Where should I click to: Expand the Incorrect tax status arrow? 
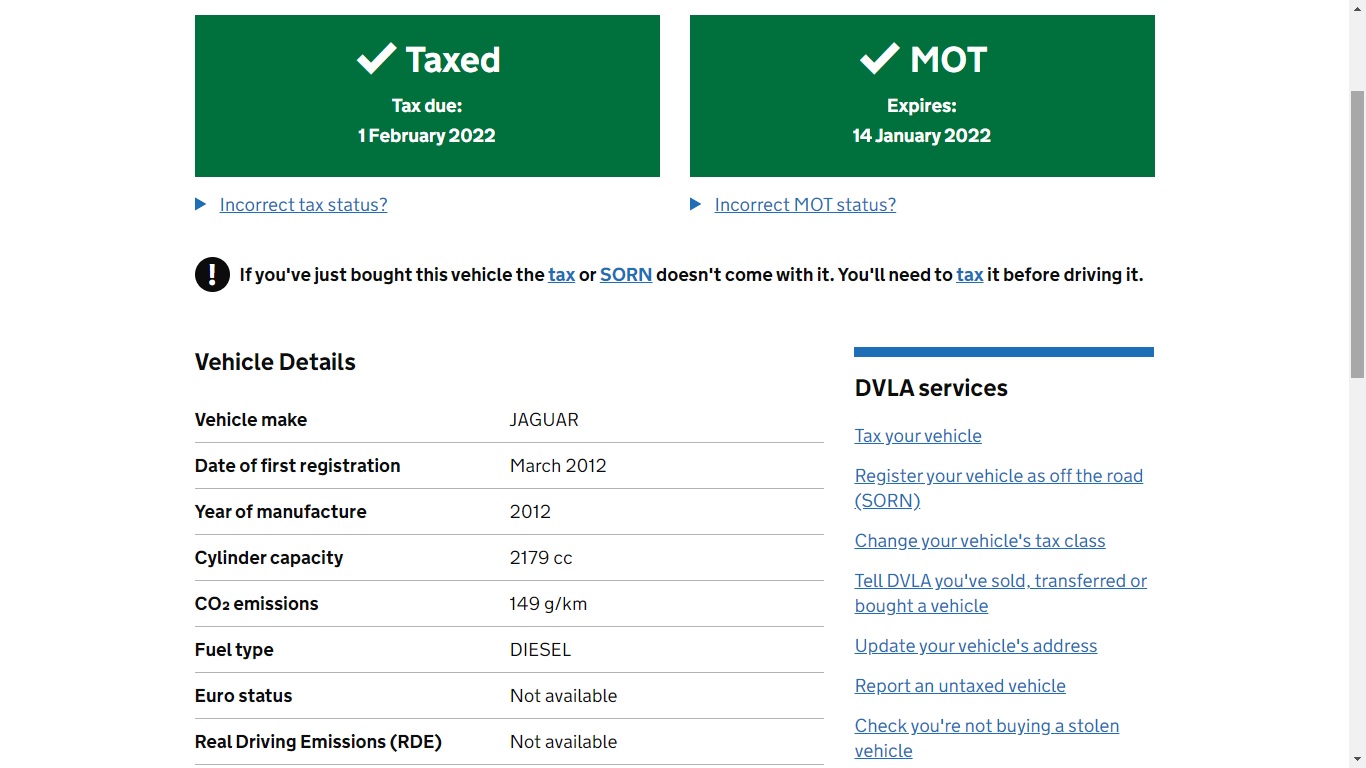pos(200,205)
